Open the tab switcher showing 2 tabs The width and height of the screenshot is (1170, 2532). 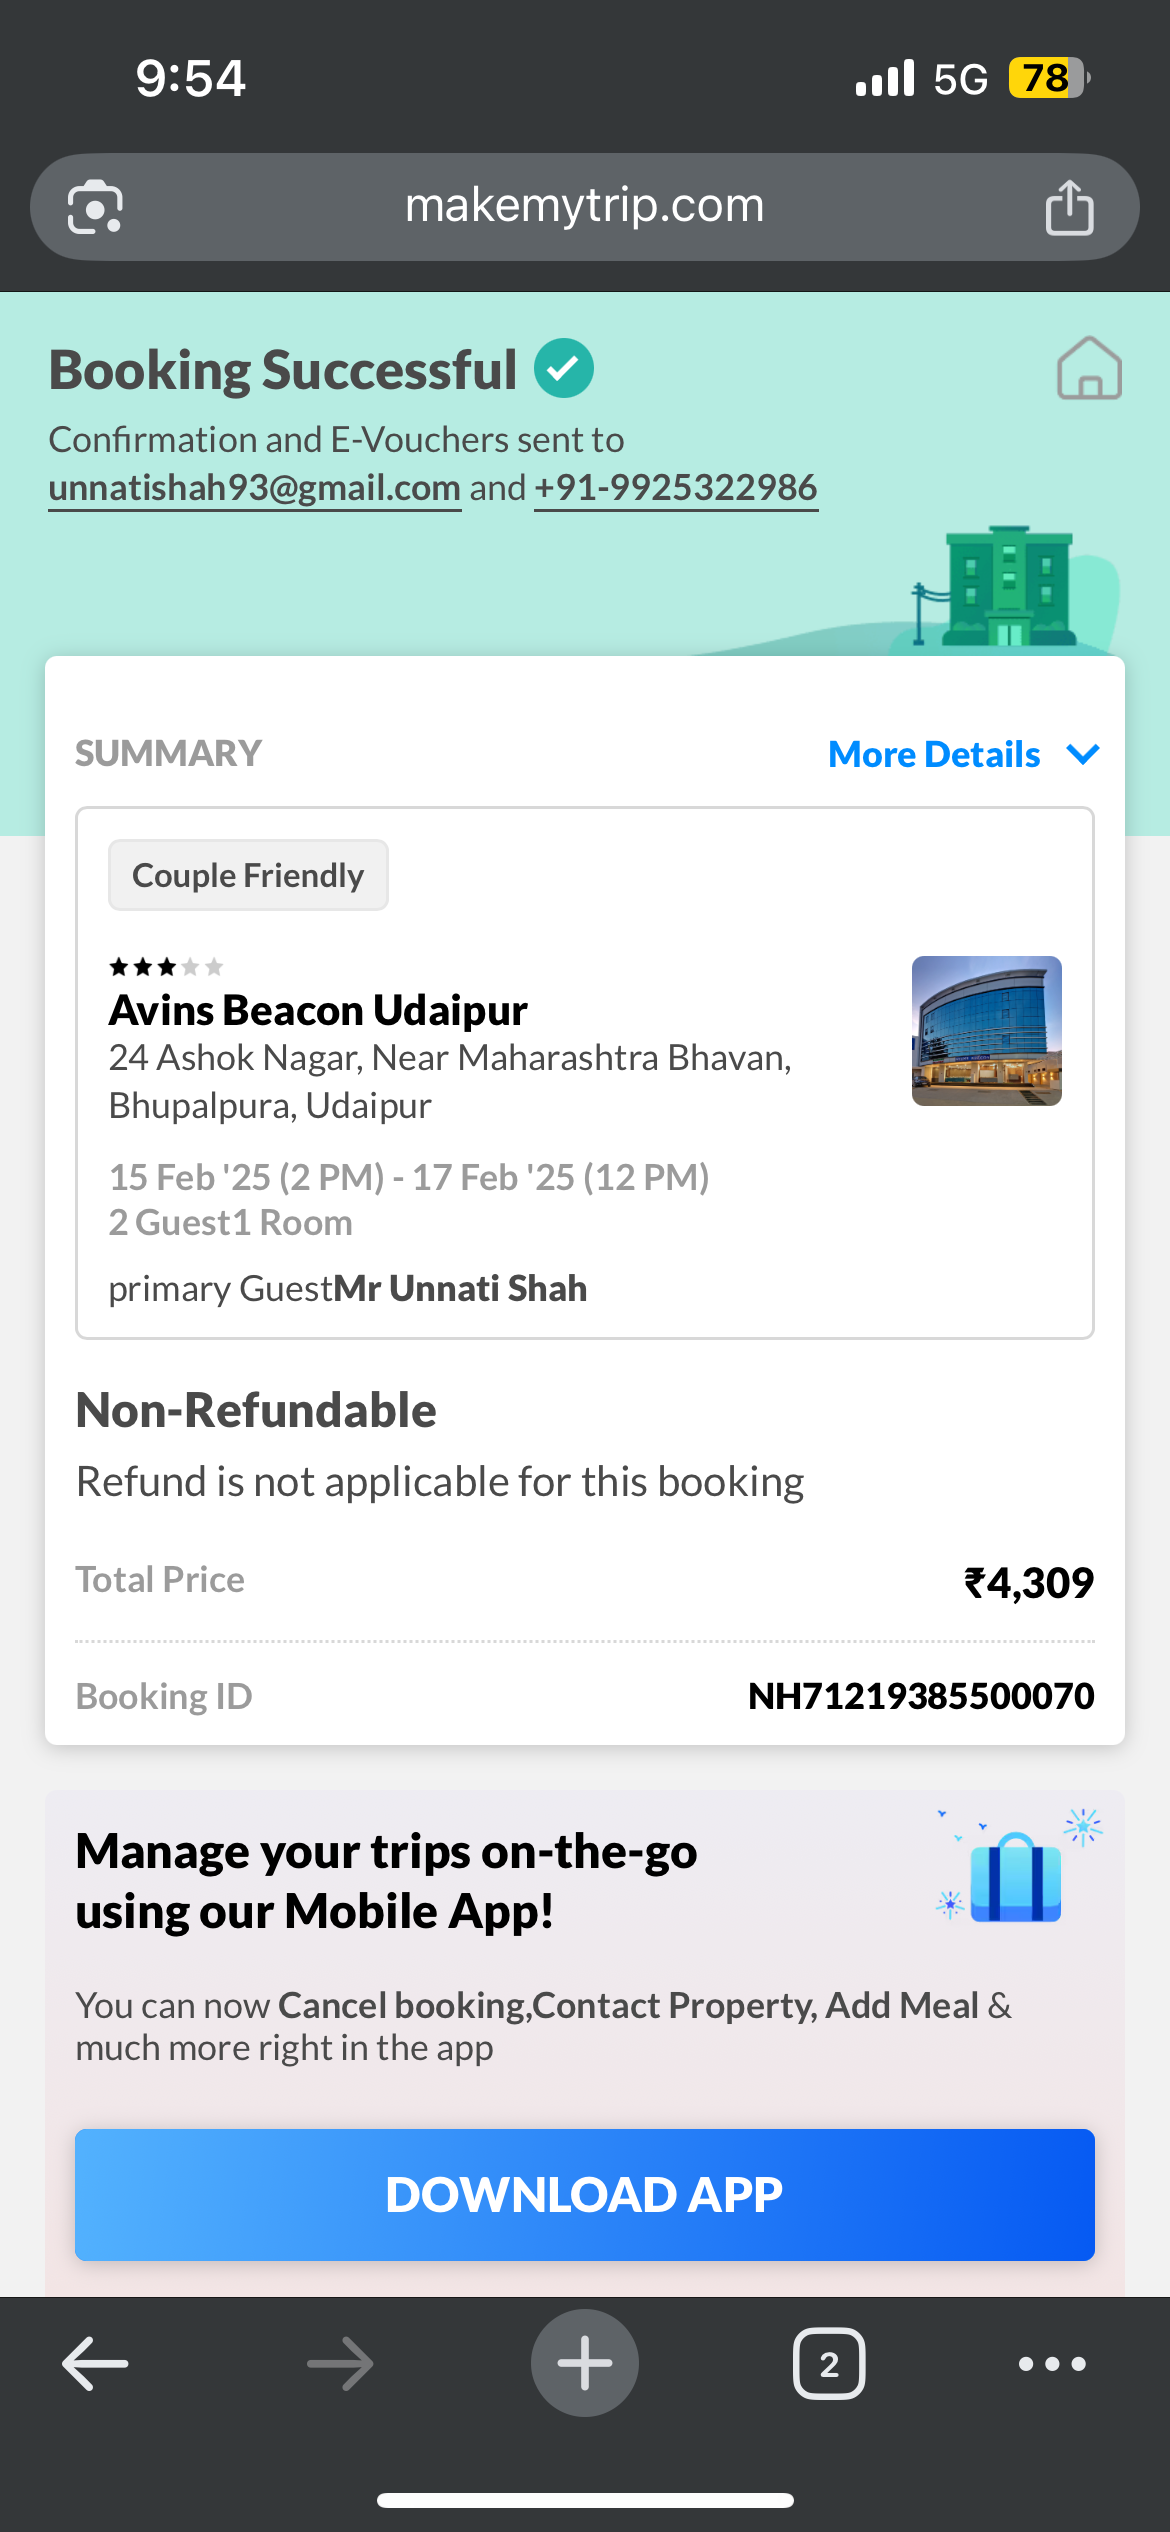(x=829, y=2364)
